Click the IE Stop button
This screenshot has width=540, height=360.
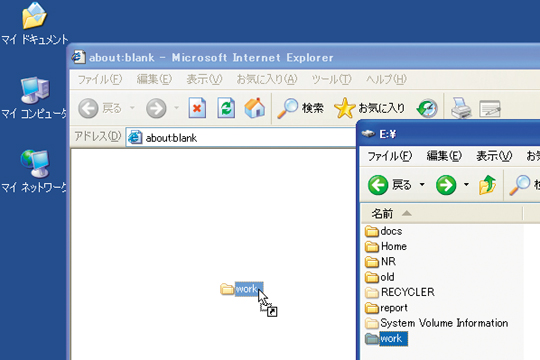[197, 108]
